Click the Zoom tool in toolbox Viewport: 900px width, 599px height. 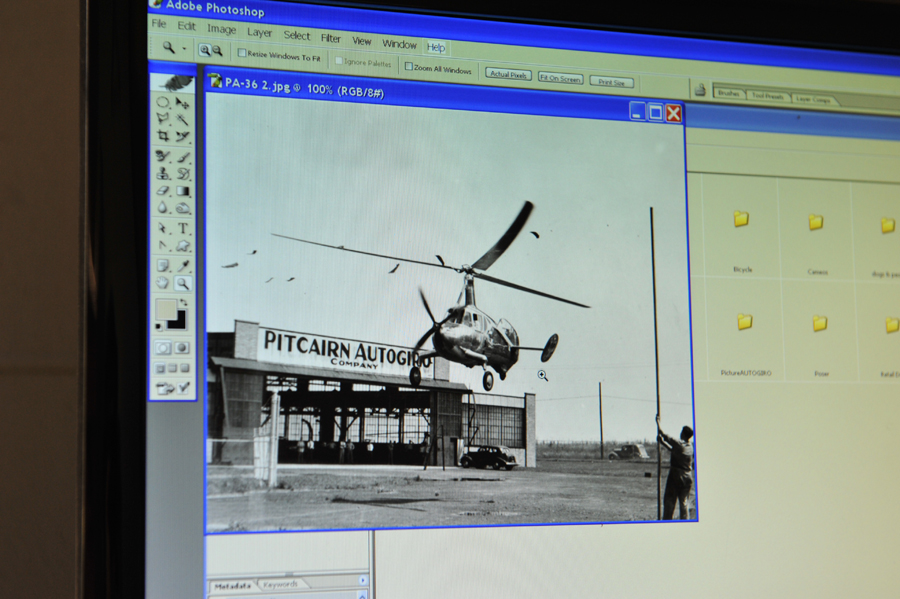coord(183,284)
